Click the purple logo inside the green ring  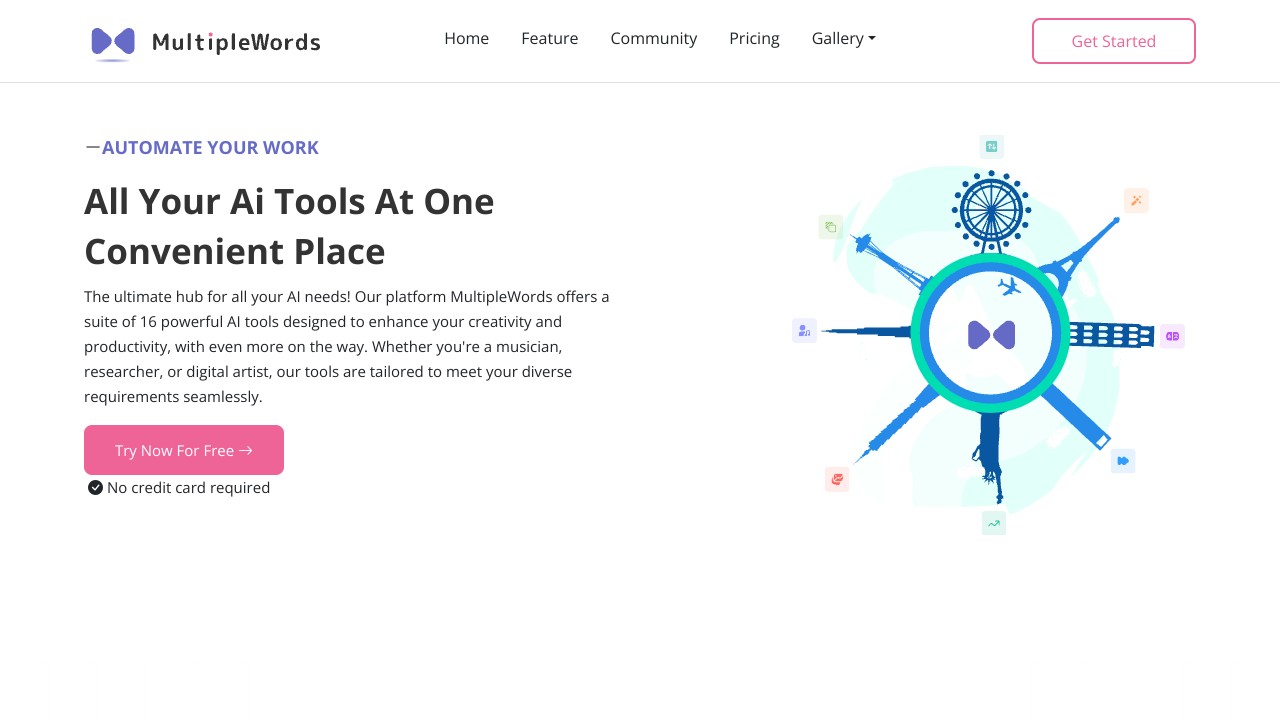click(x=992, y=335)
